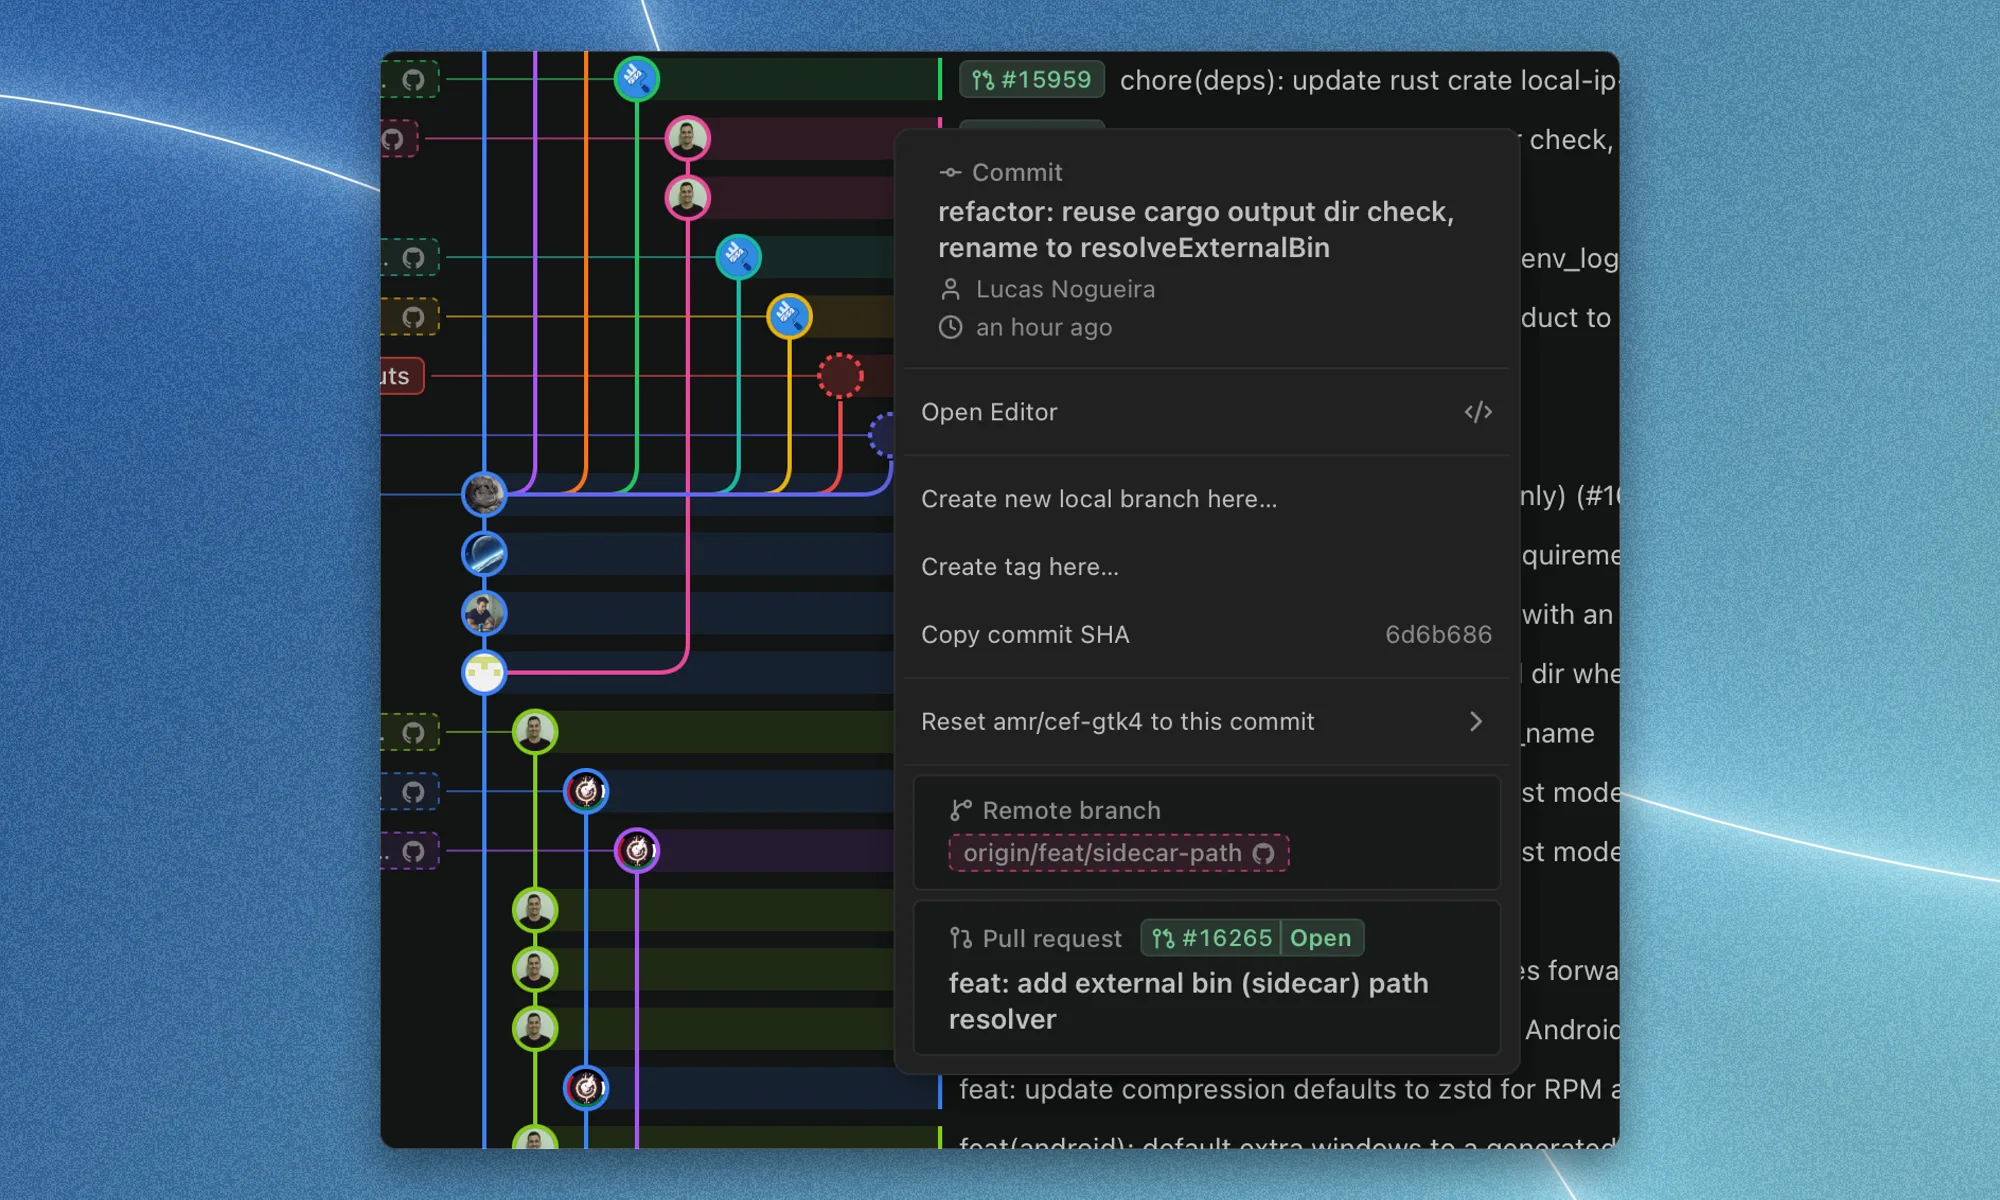
Task: Select Create tag here option
Action: [1206, 567]
